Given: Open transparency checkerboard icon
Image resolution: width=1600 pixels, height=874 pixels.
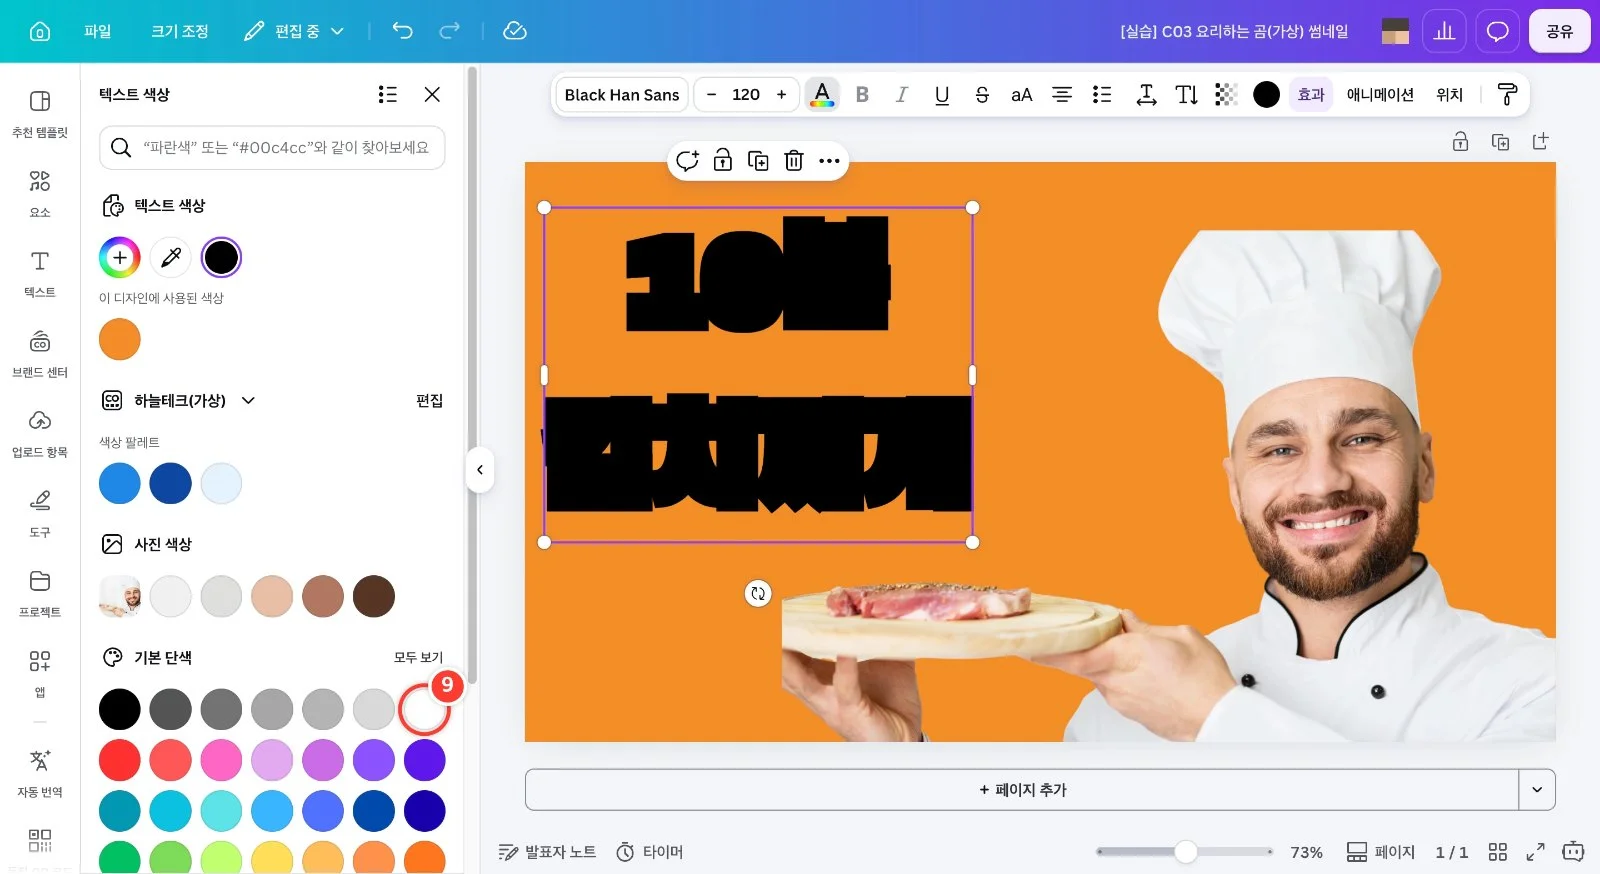Looking at the screenshot, I should click(1226, 94).
